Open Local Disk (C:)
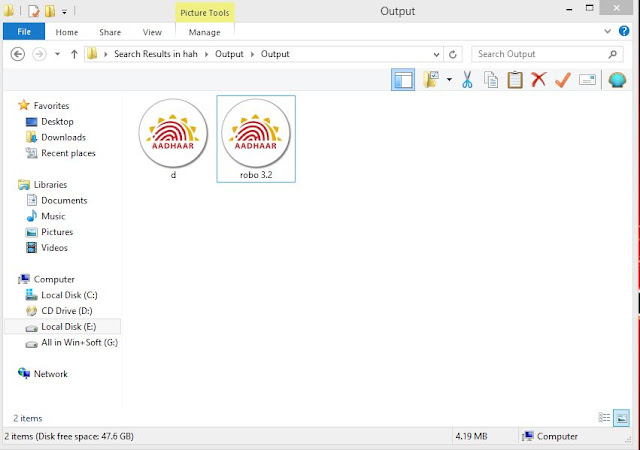 tap(69, 295)
